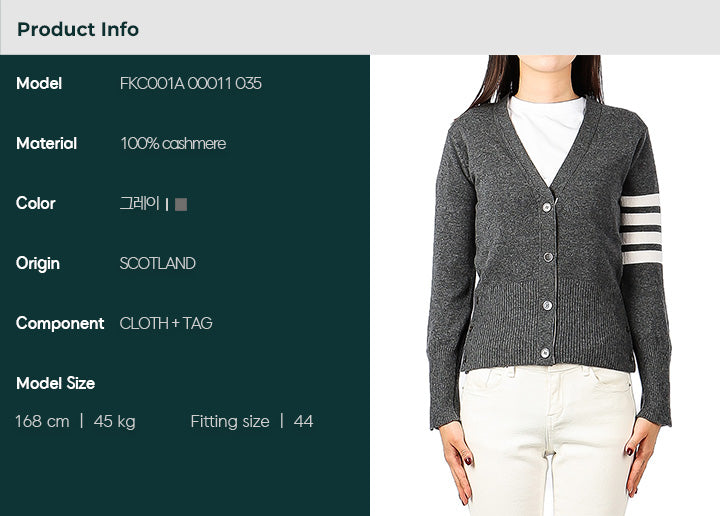
Task: Click the striped armband on the cardigan sleeve
Action: click(641, 229)
